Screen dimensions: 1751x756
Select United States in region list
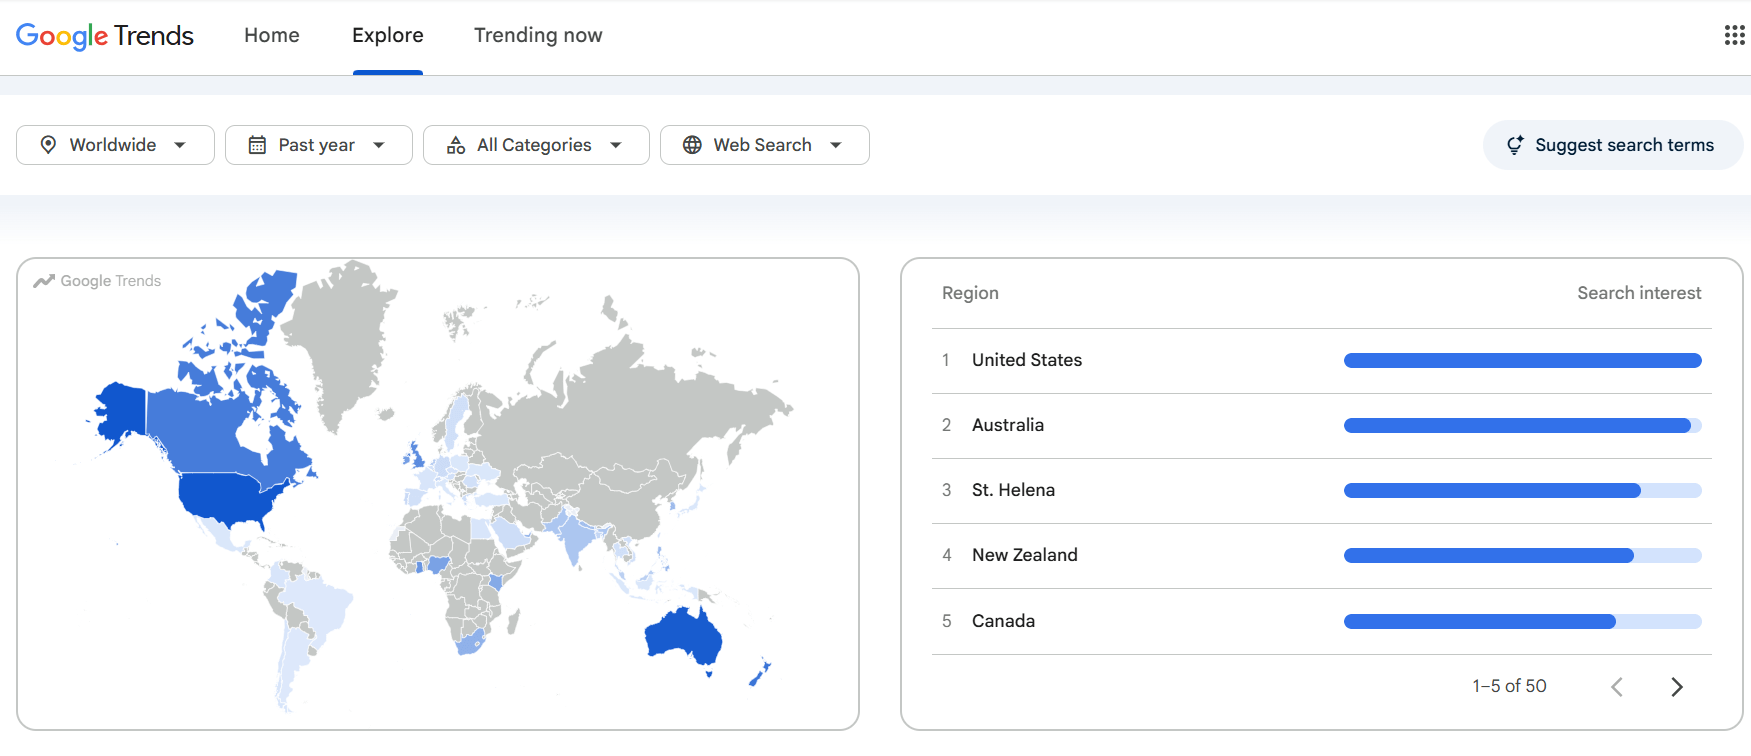pyautogui.click(x=1027, y=360)
